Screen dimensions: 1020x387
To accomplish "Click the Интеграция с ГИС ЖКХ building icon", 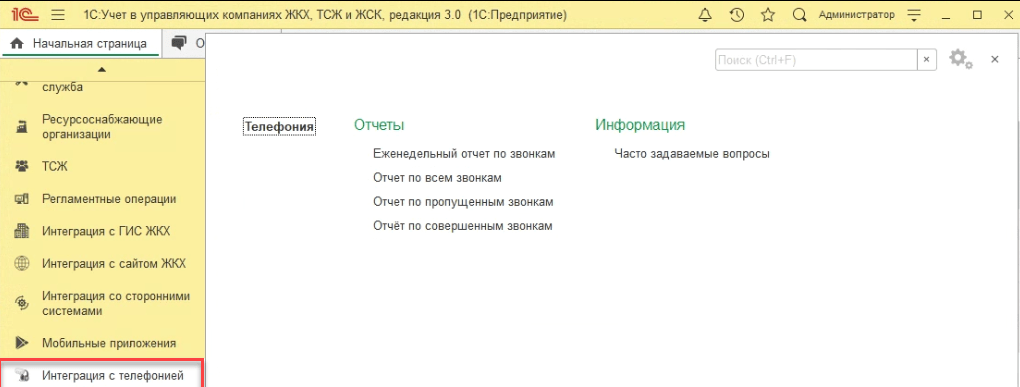I will pos(22,231).
